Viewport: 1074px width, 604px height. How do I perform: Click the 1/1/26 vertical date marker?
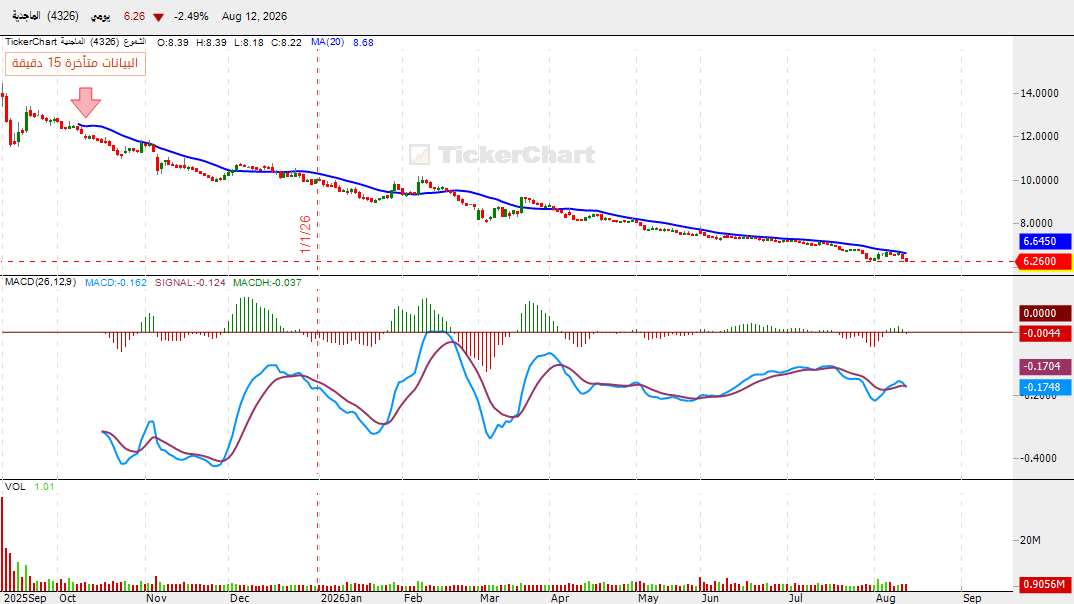[x=305, y=234]
